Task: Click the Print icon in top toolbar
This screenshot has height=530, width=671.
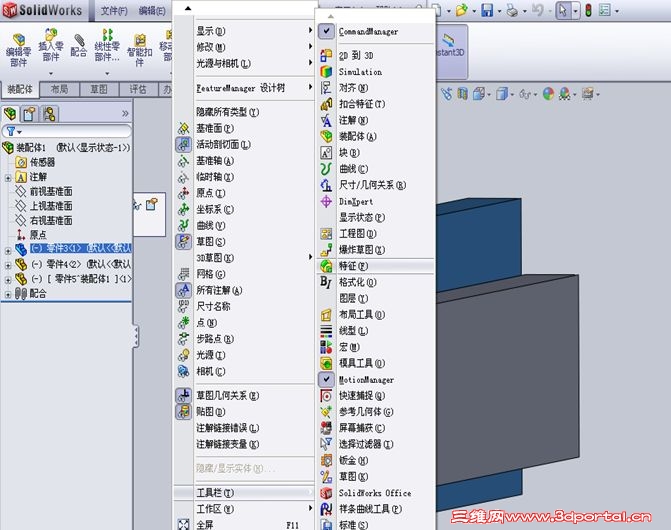Action: pyautogui.click(x=512, y=10)
